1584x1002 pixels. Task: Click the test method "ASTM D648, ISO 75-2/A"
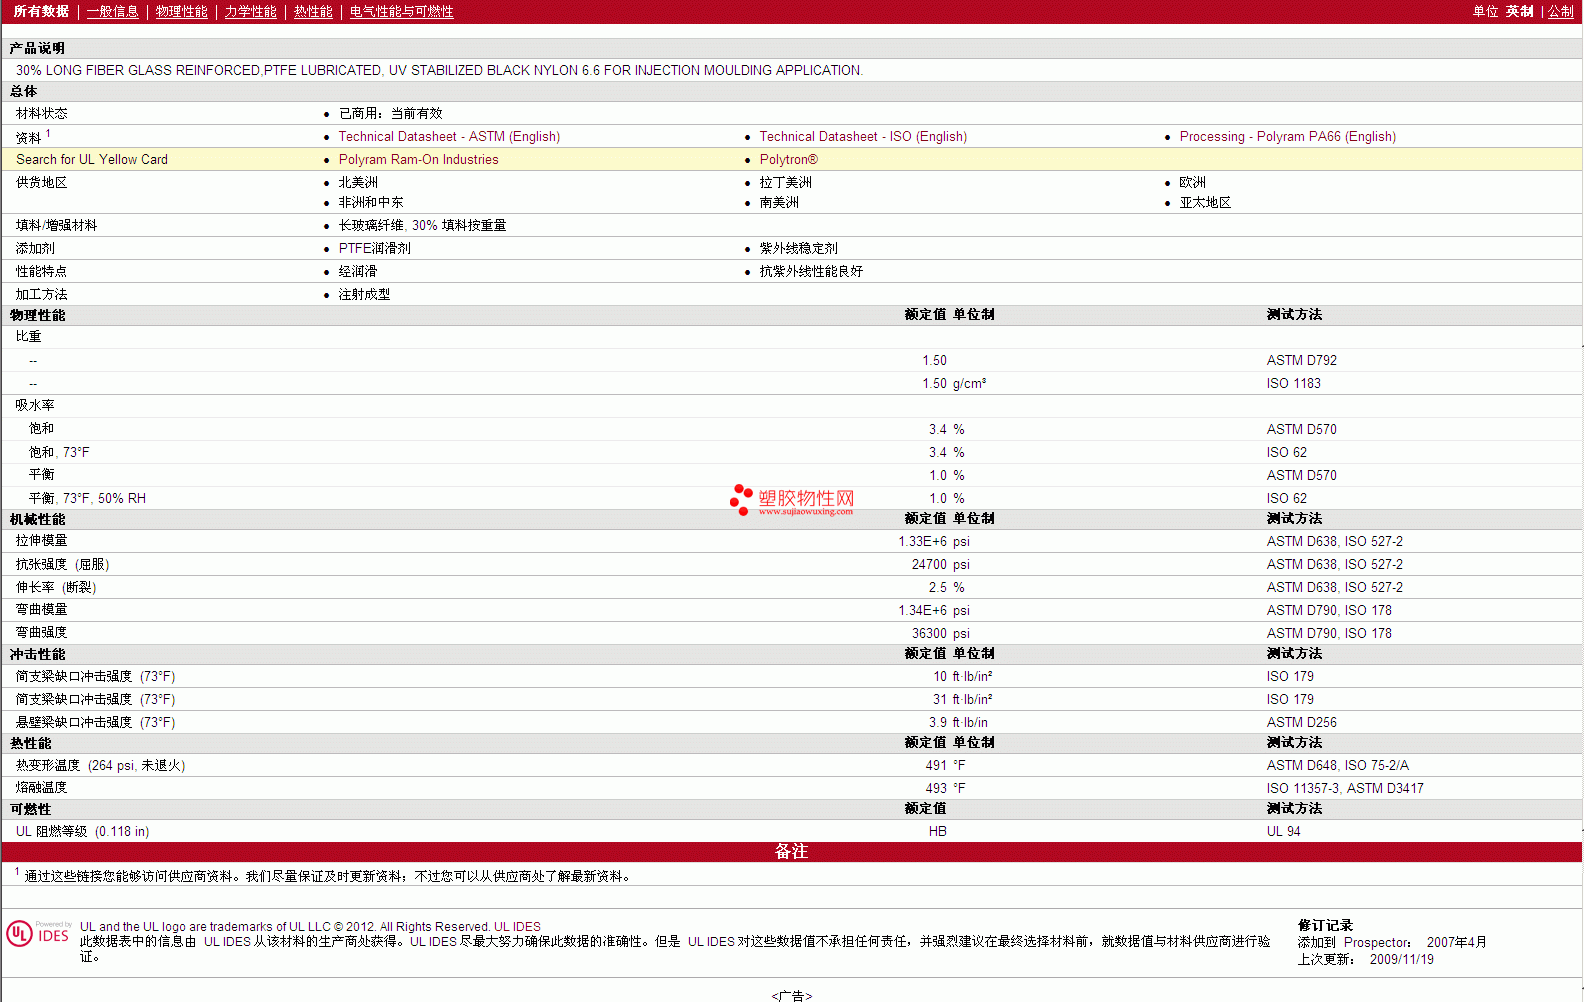click(1338, 766)
